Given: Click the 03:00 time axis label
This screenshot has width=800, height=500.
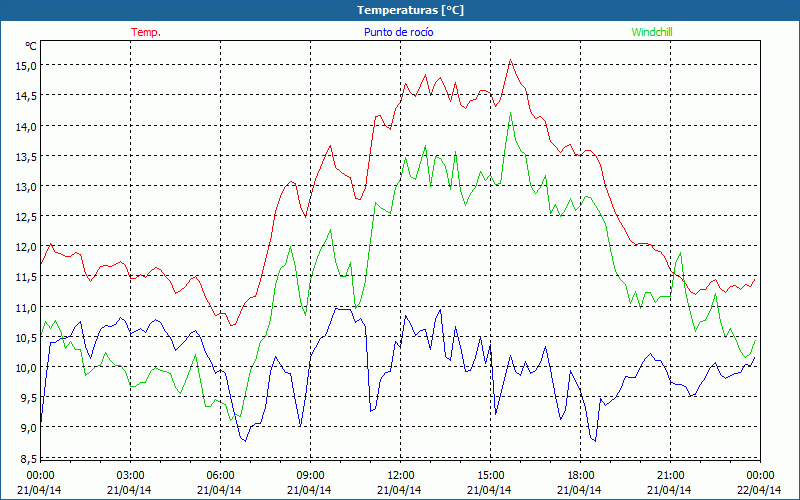Looking at the screenshot, I should point(130,476).
